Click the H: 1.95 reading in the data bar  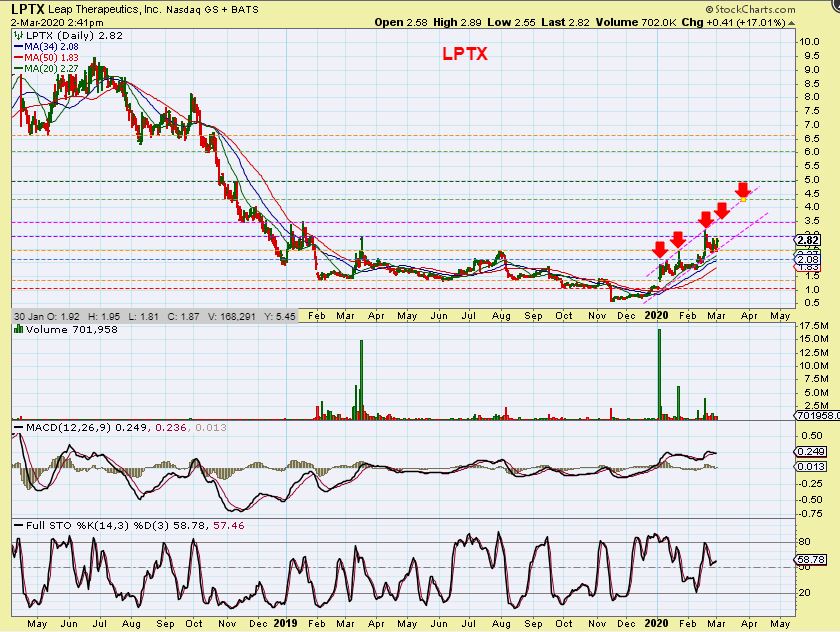(104, 317)
